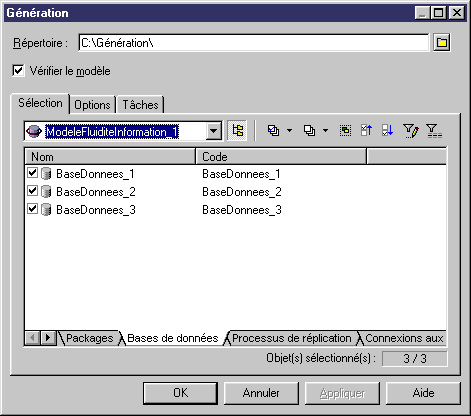Uncheck the Vérifier le modèle checkbox

click(x=18, y=71)
